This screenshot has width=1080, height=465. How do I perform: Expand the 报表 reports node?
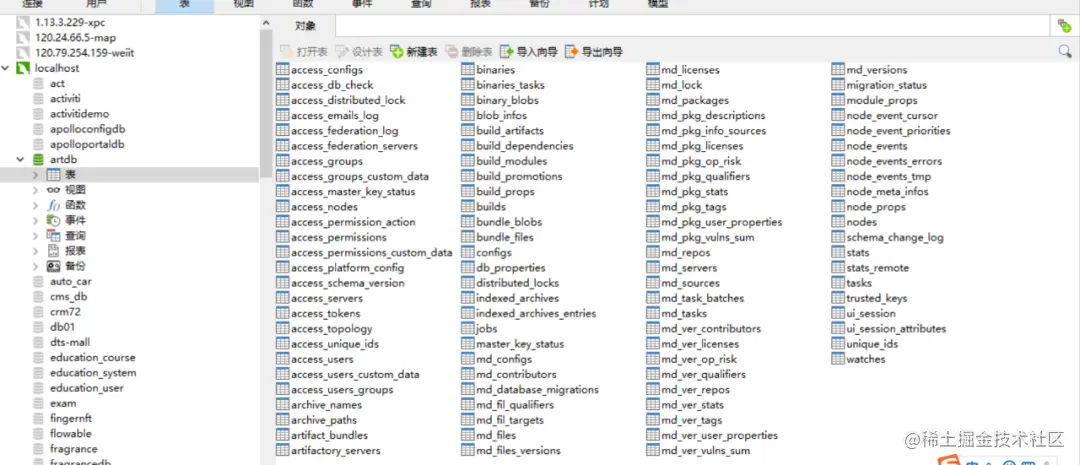pos(36,251)
